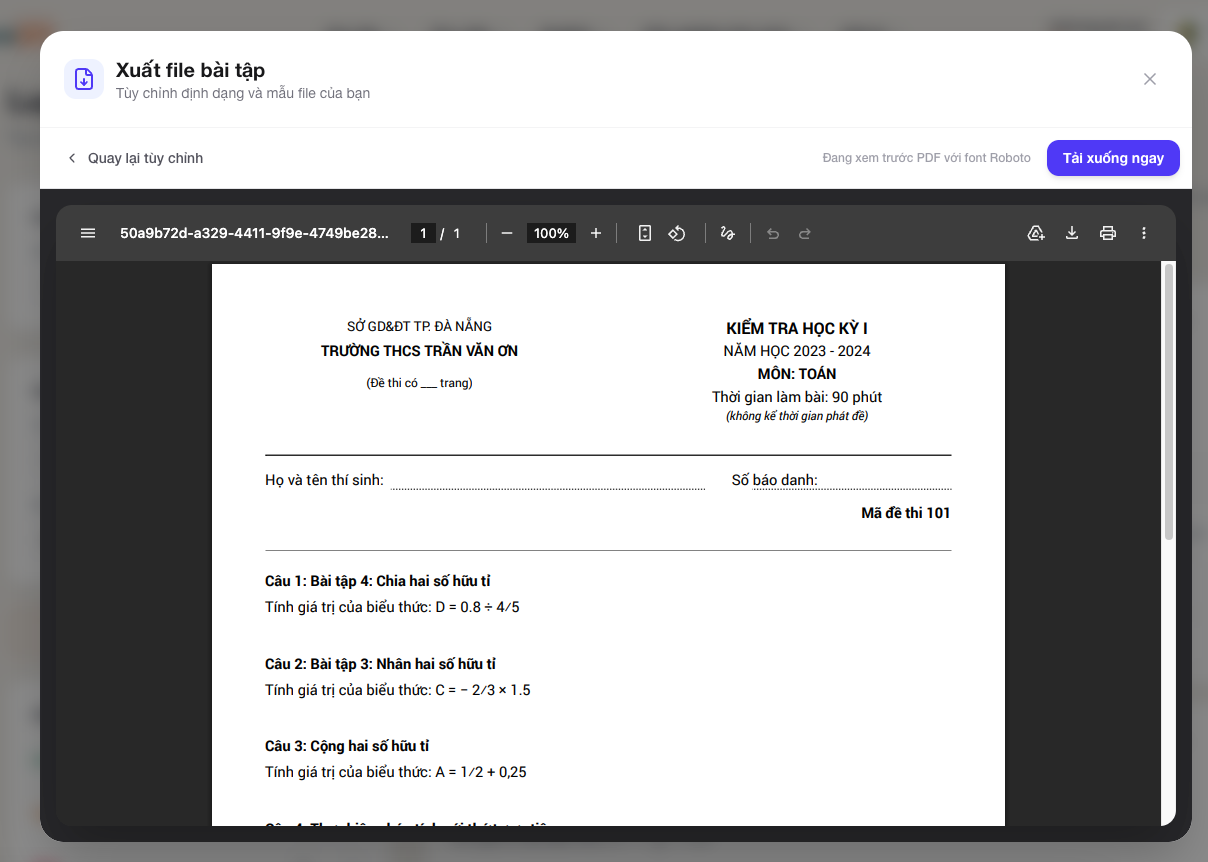Zoom out with the minus icon
This screenshot has width=1208, height=862.
pos(507,233)
